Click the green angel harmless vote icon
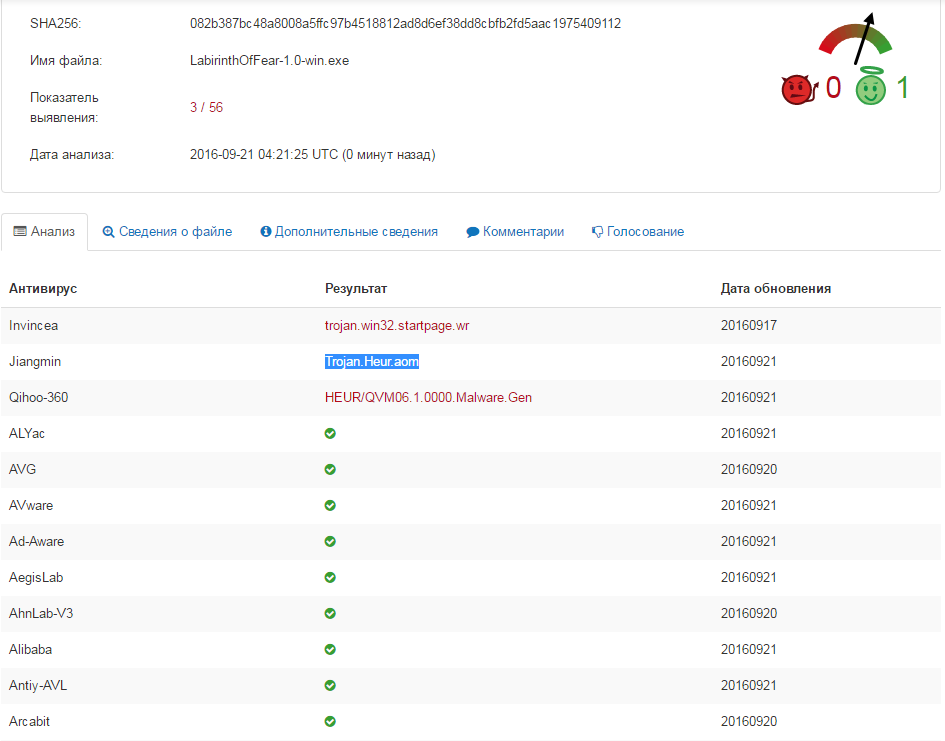This screenshot has height=741, width=945. pyautogui.click(x=871, y=86)
